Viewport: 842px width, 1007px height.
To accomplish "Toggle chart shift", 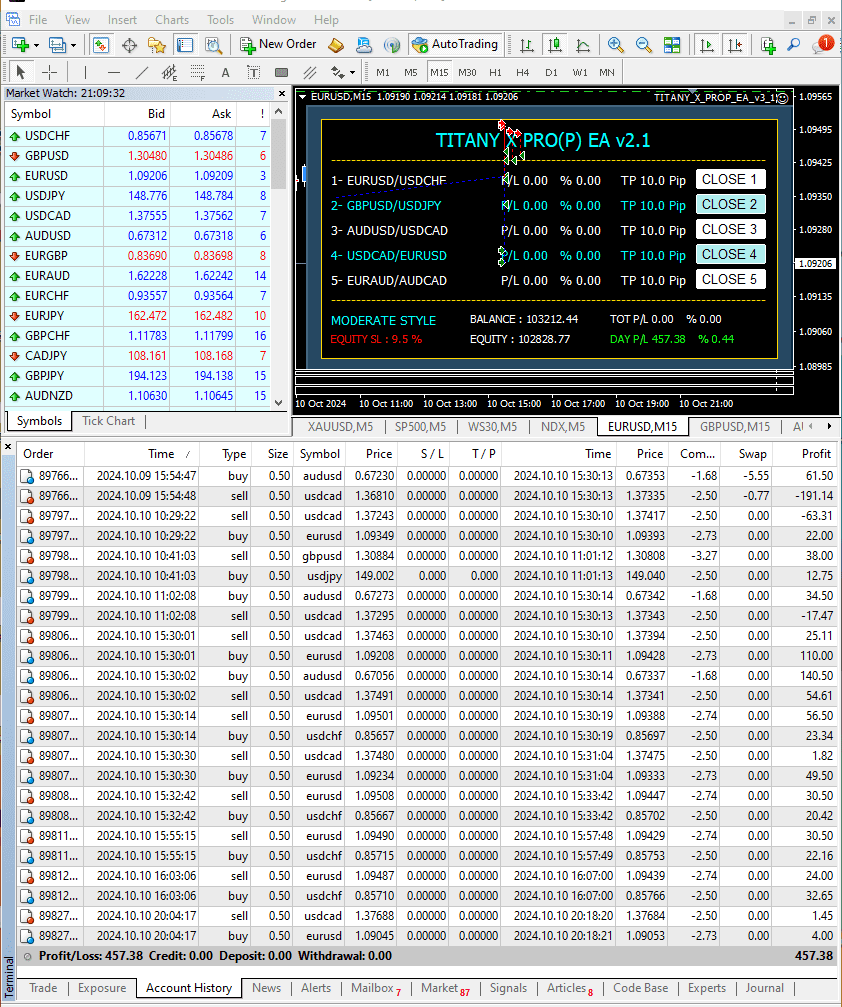I will (735, 45).
